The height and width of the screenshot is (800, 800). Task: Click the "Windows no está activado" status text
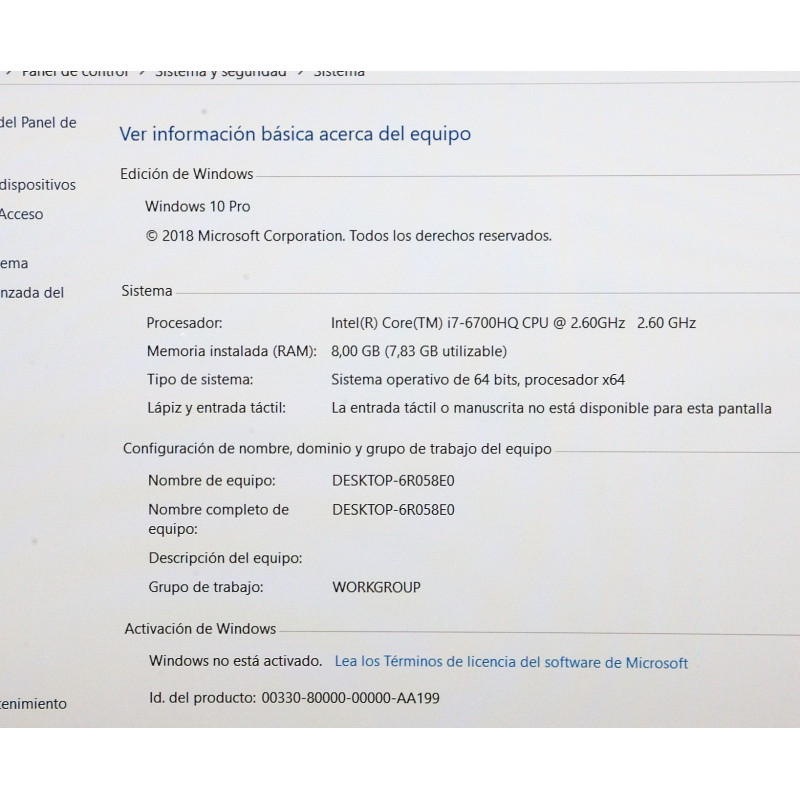pyautogui.click(x=235, y=661)
